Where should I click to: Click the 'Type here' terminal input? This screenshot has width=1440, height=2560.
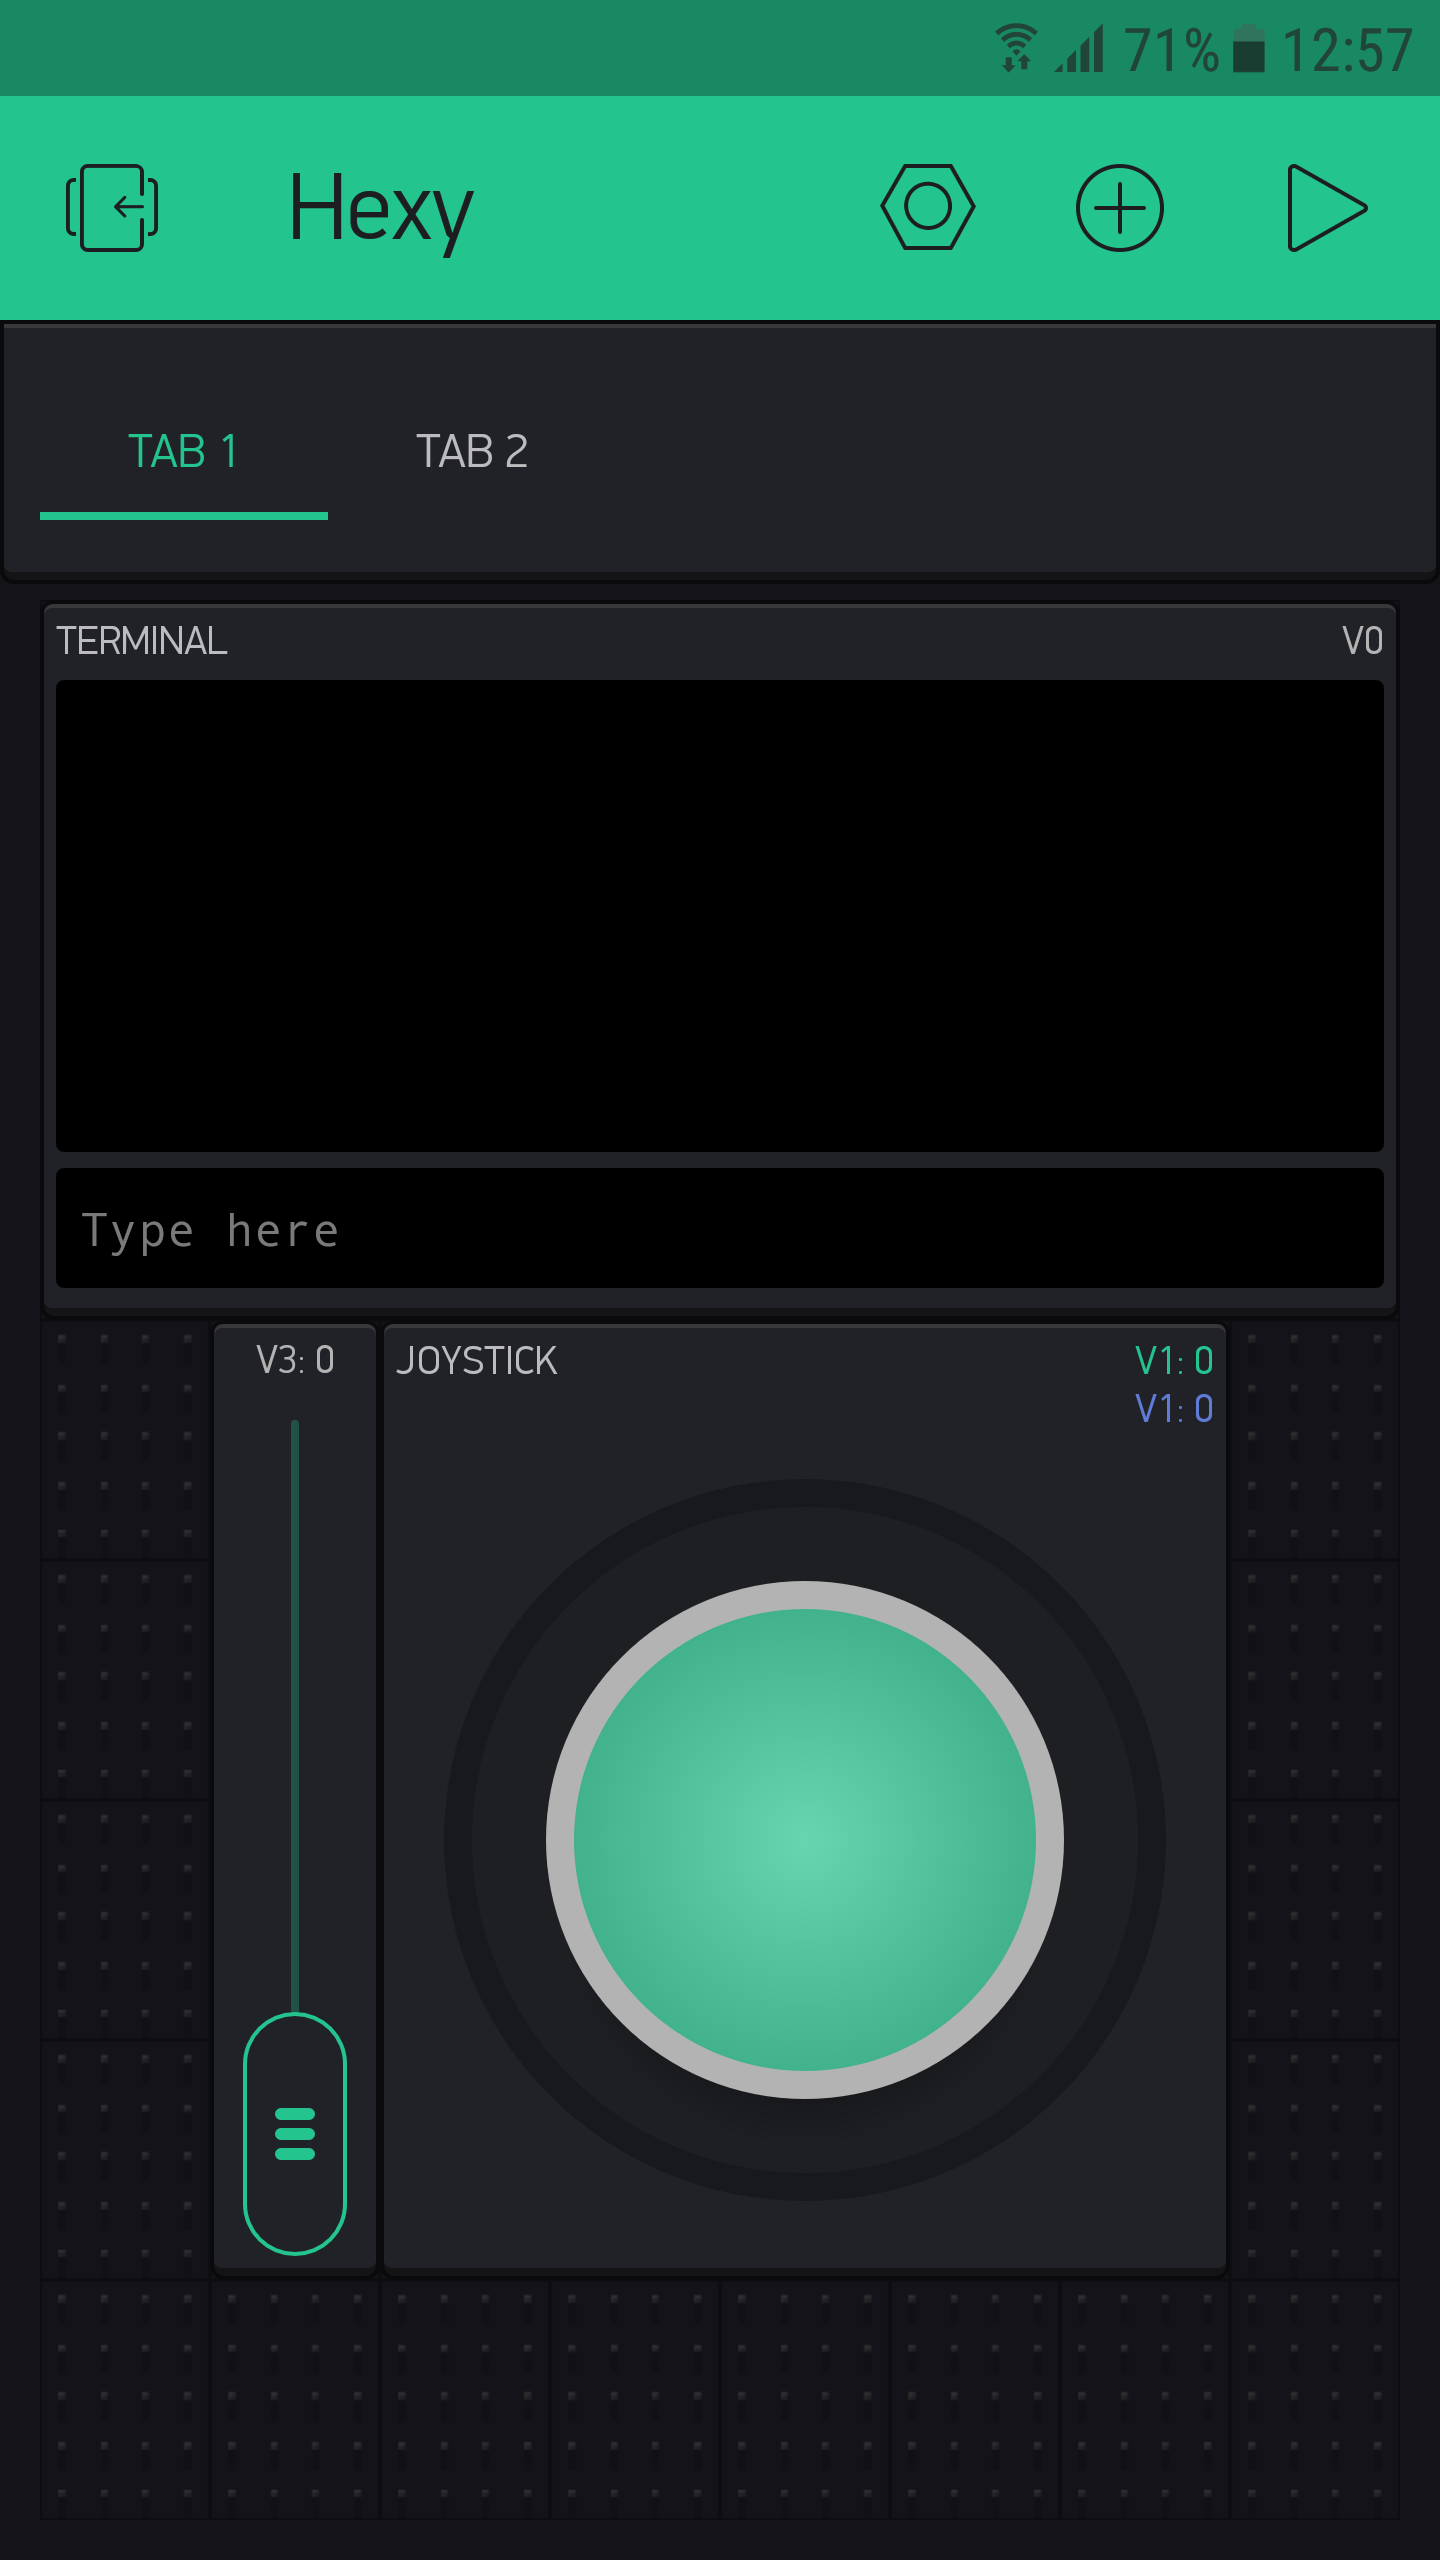click(x=719, y=1229)
